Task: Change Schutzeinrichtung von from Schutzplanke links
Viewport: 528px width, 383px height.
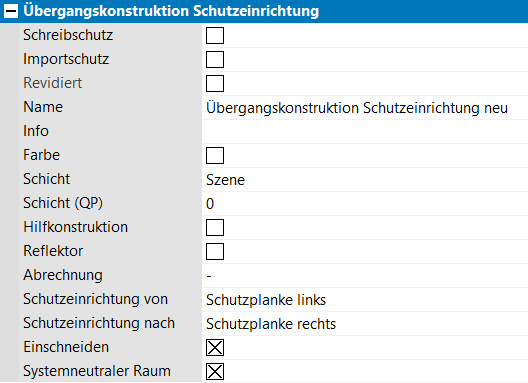Action: click(365, 299)
